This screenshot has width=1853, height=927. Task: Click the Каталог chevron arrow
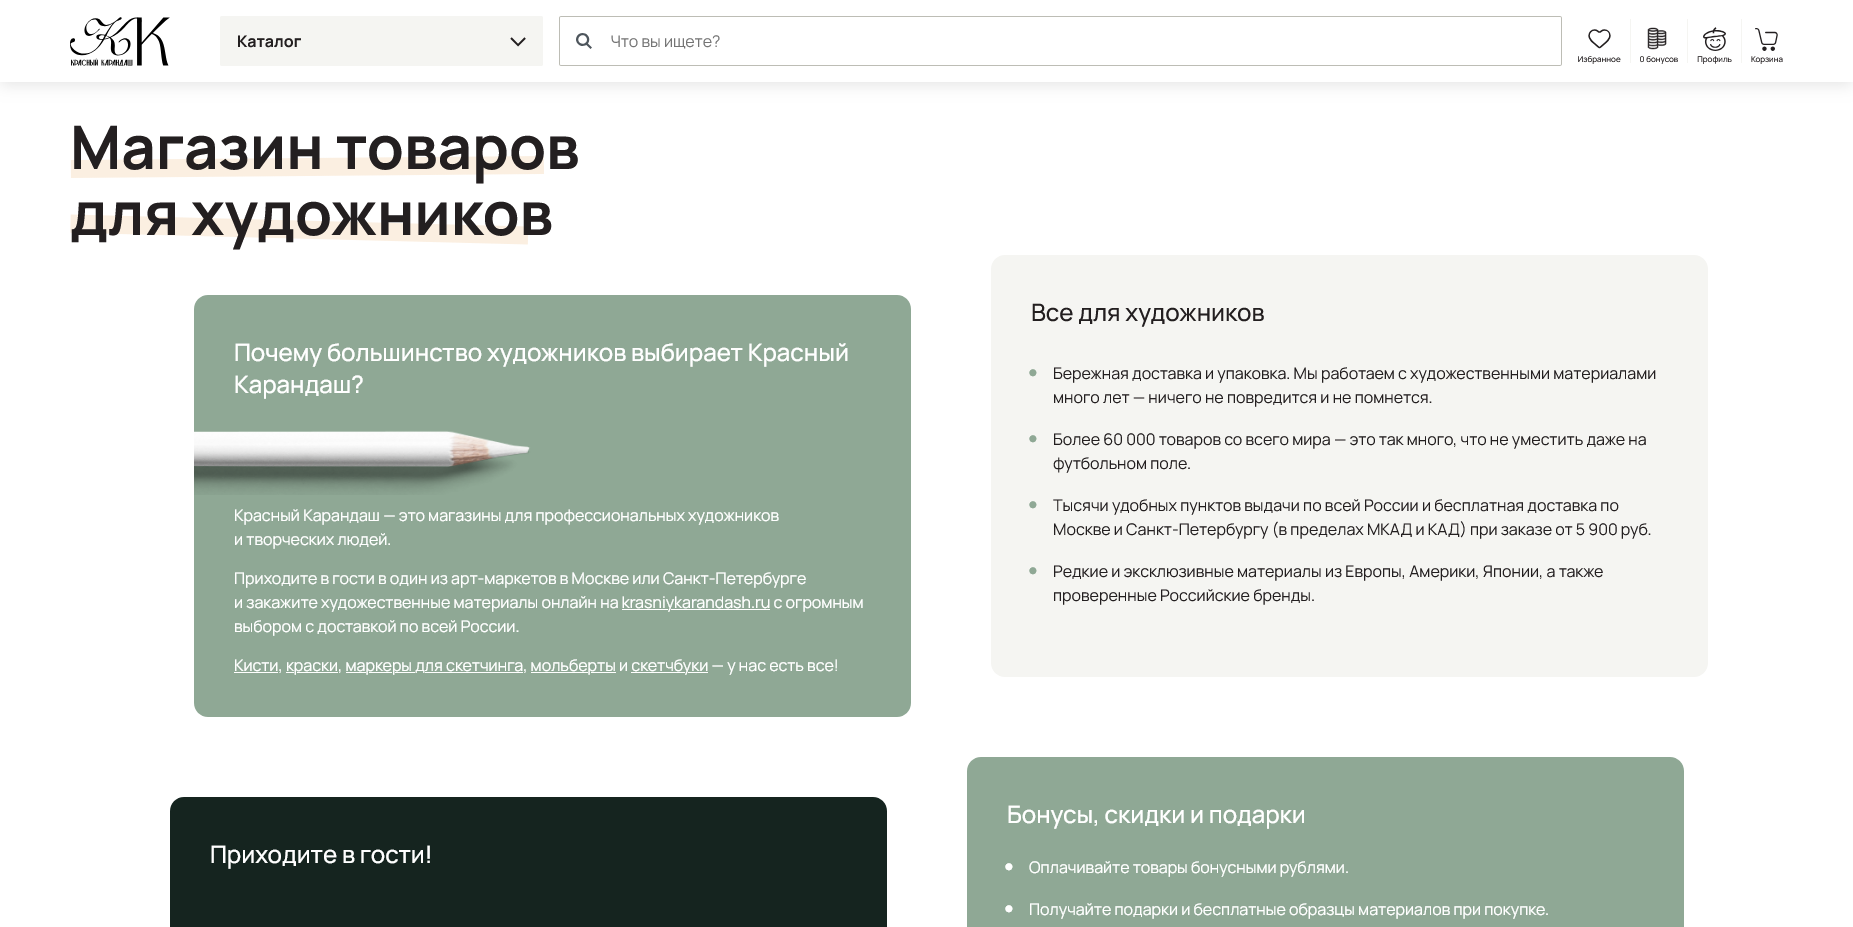pos(518,41)
